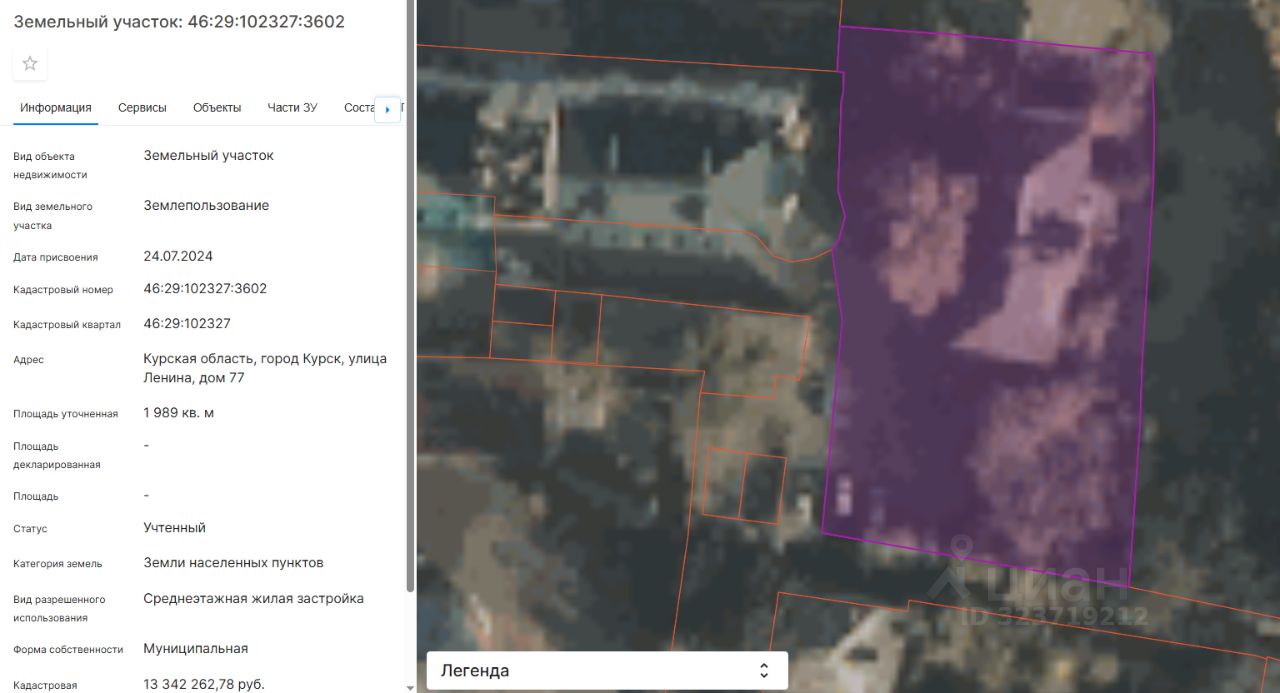Click the title Земельный участок: 46:29:102327:3602
Viewport: 1280px width, 693px height.
click(x=179, y=21)
